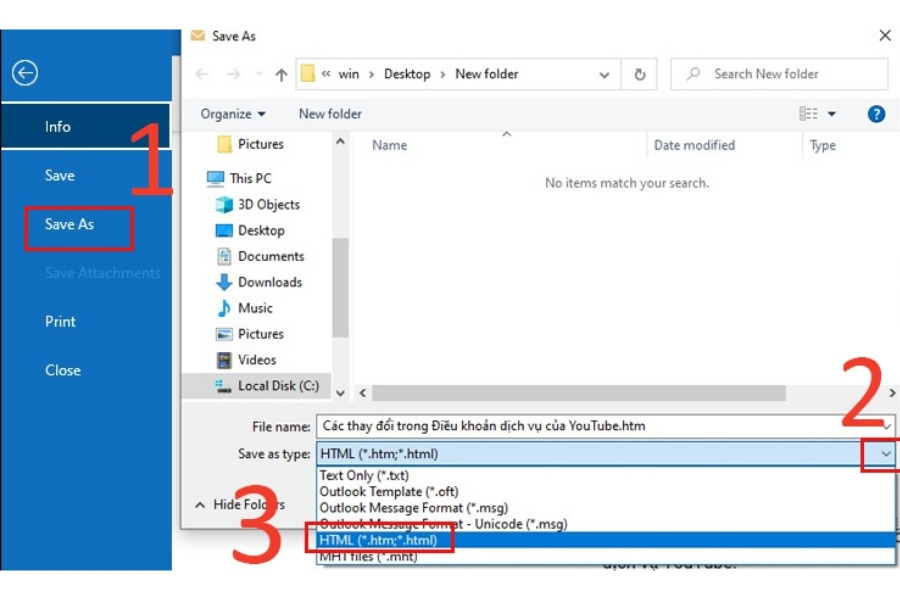Open the Downloads folder in sidebar
This screenshot has height=600, width=900.
(269, 282)
